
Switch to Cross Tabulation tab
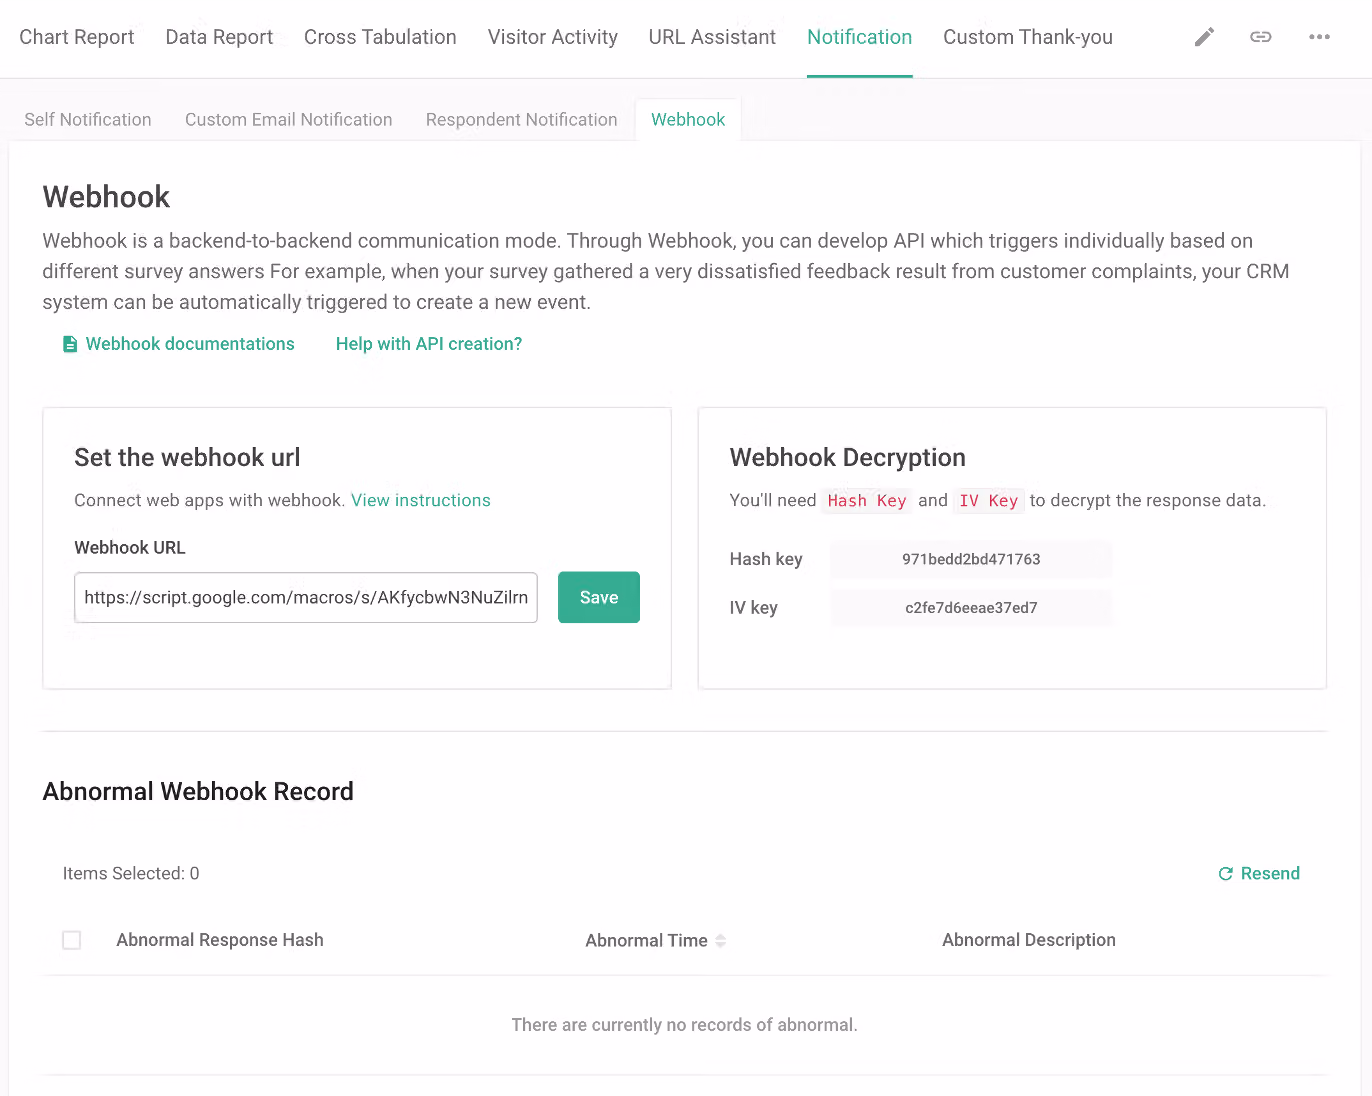tap(380, 37)
